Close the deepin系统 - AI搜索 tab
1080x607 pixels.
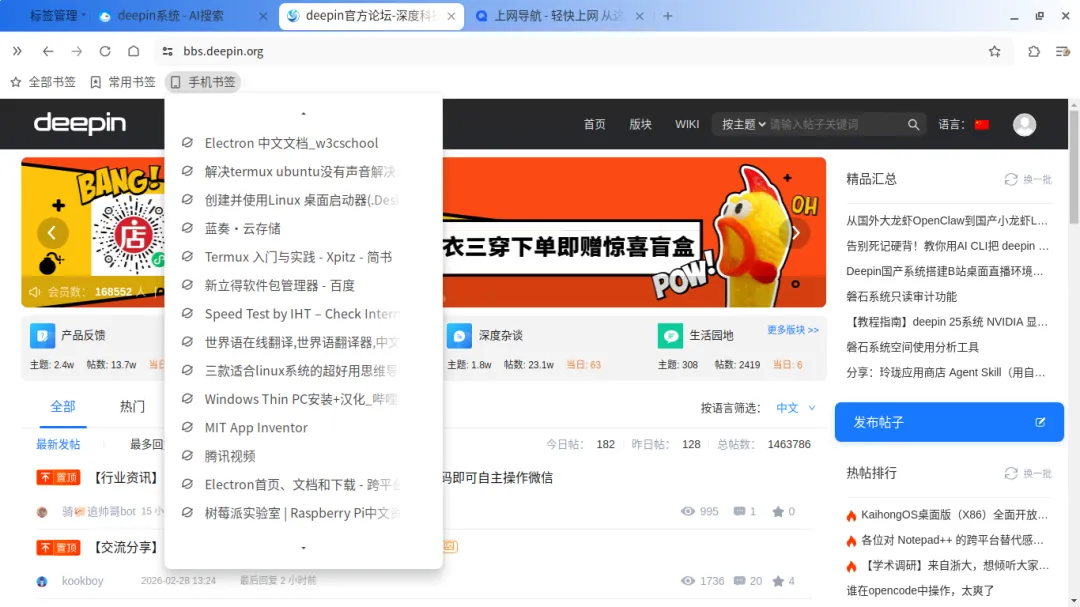[263, 16]
